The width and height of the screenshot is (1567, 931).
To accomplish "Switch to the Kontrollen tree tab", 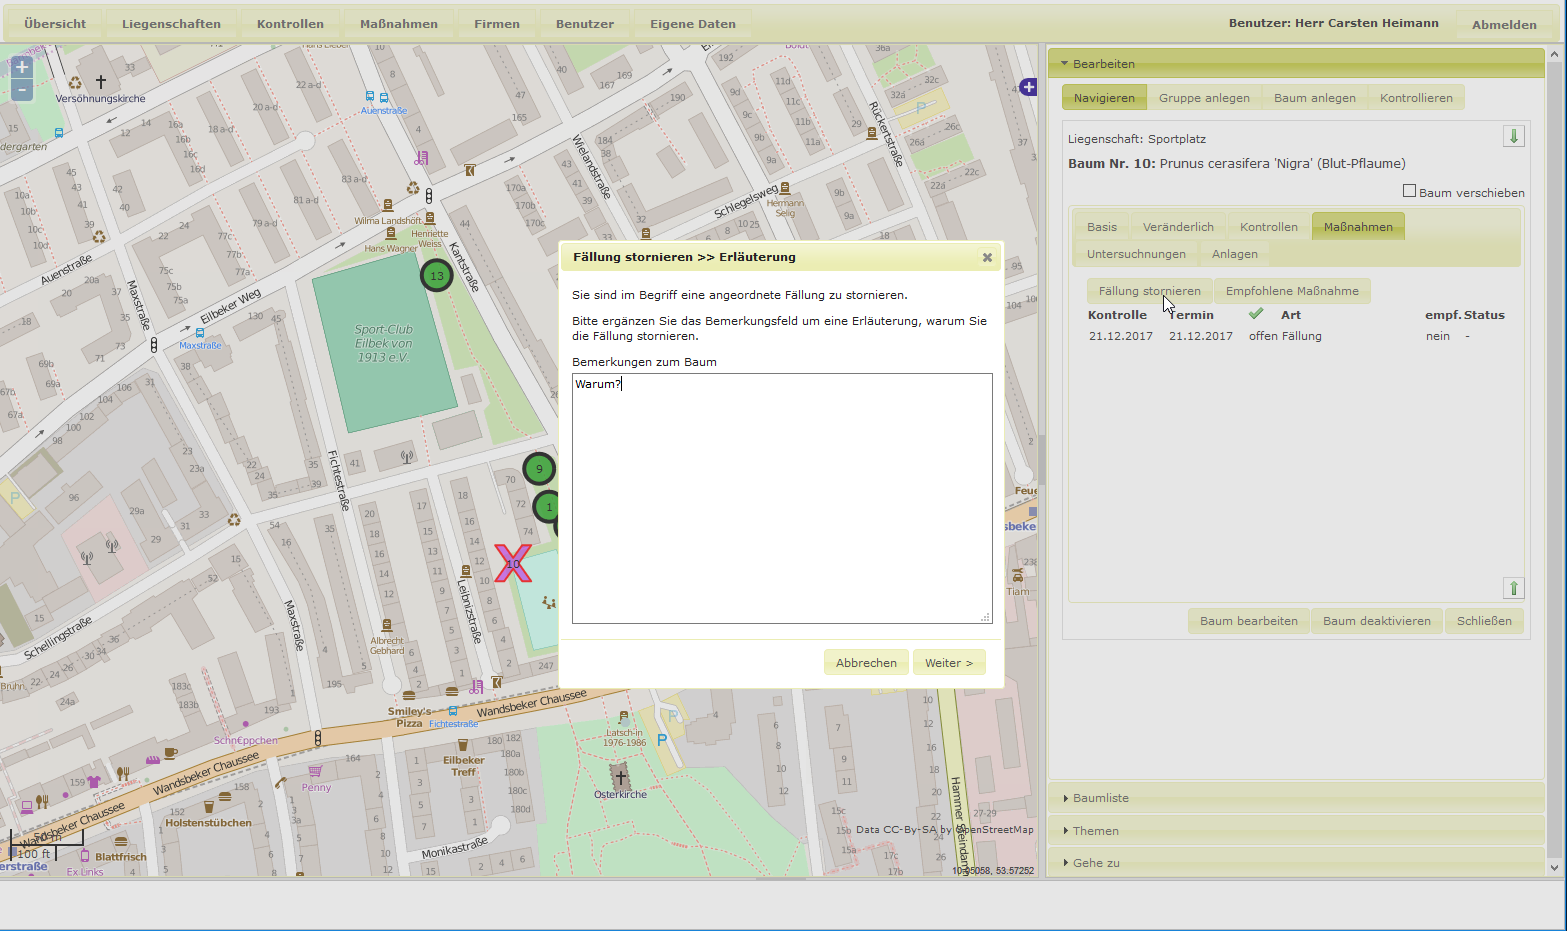I will tap(1268, 227).
